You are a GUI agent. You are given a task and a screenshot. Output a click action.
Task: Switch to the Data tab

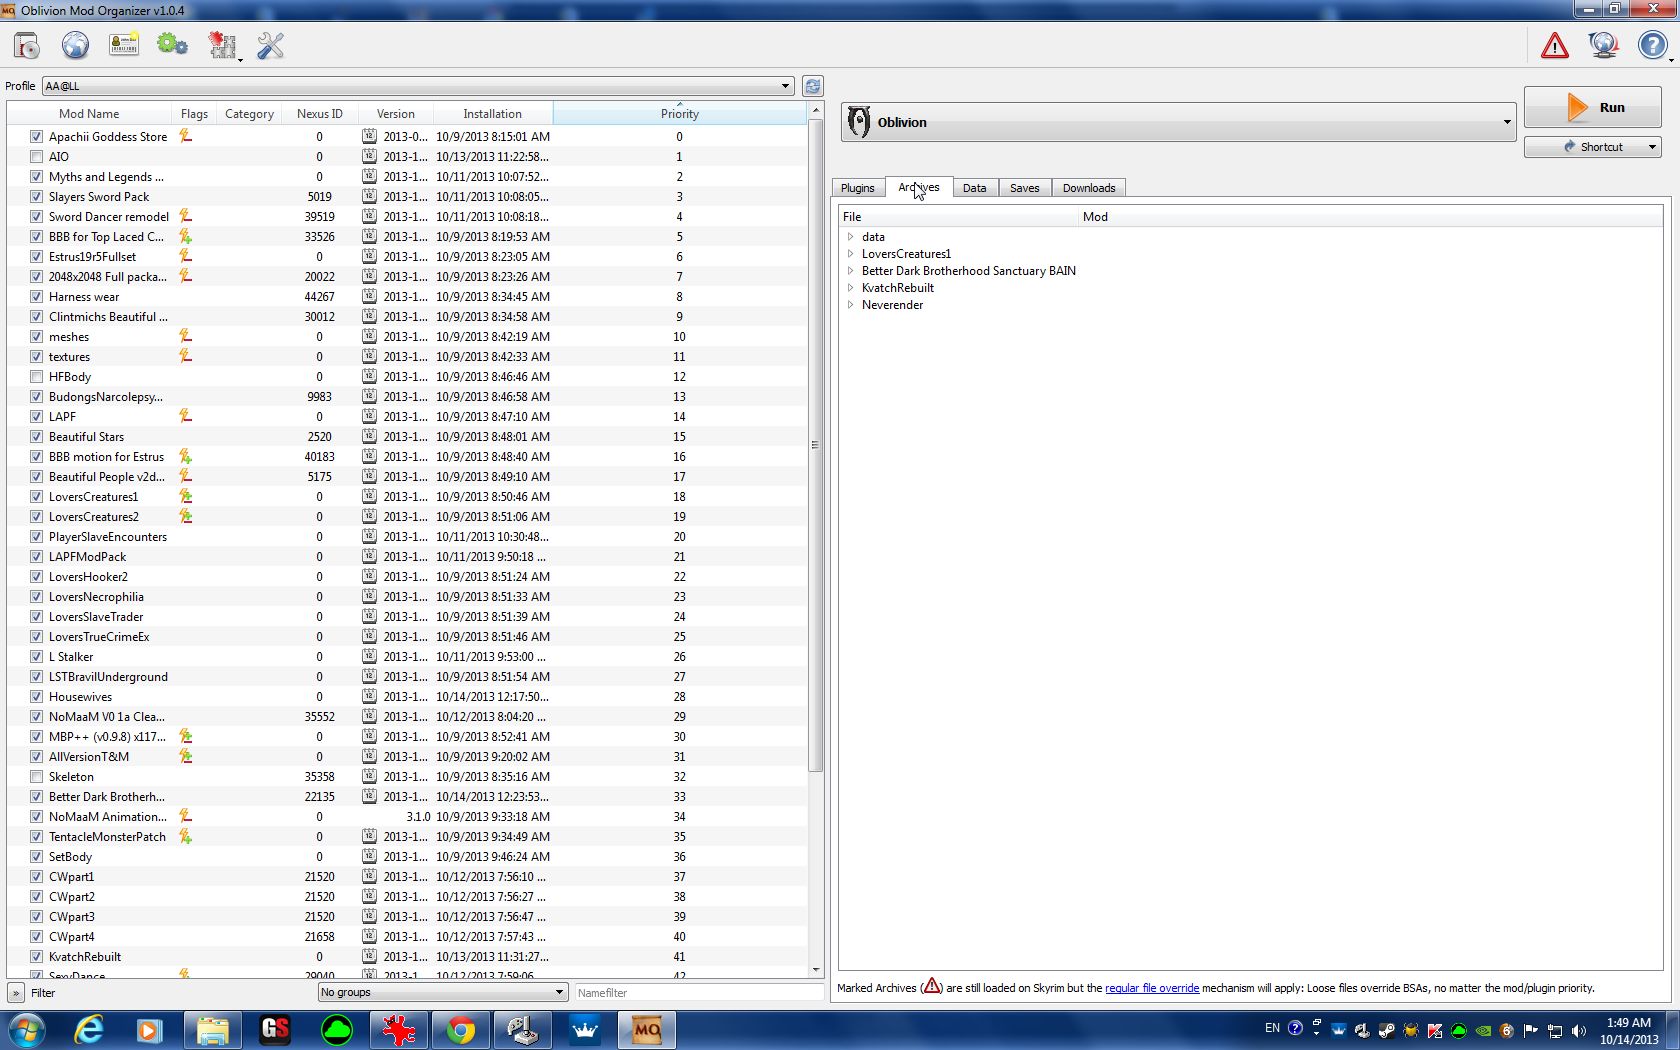pyautogui.click(x=974, y=188)
